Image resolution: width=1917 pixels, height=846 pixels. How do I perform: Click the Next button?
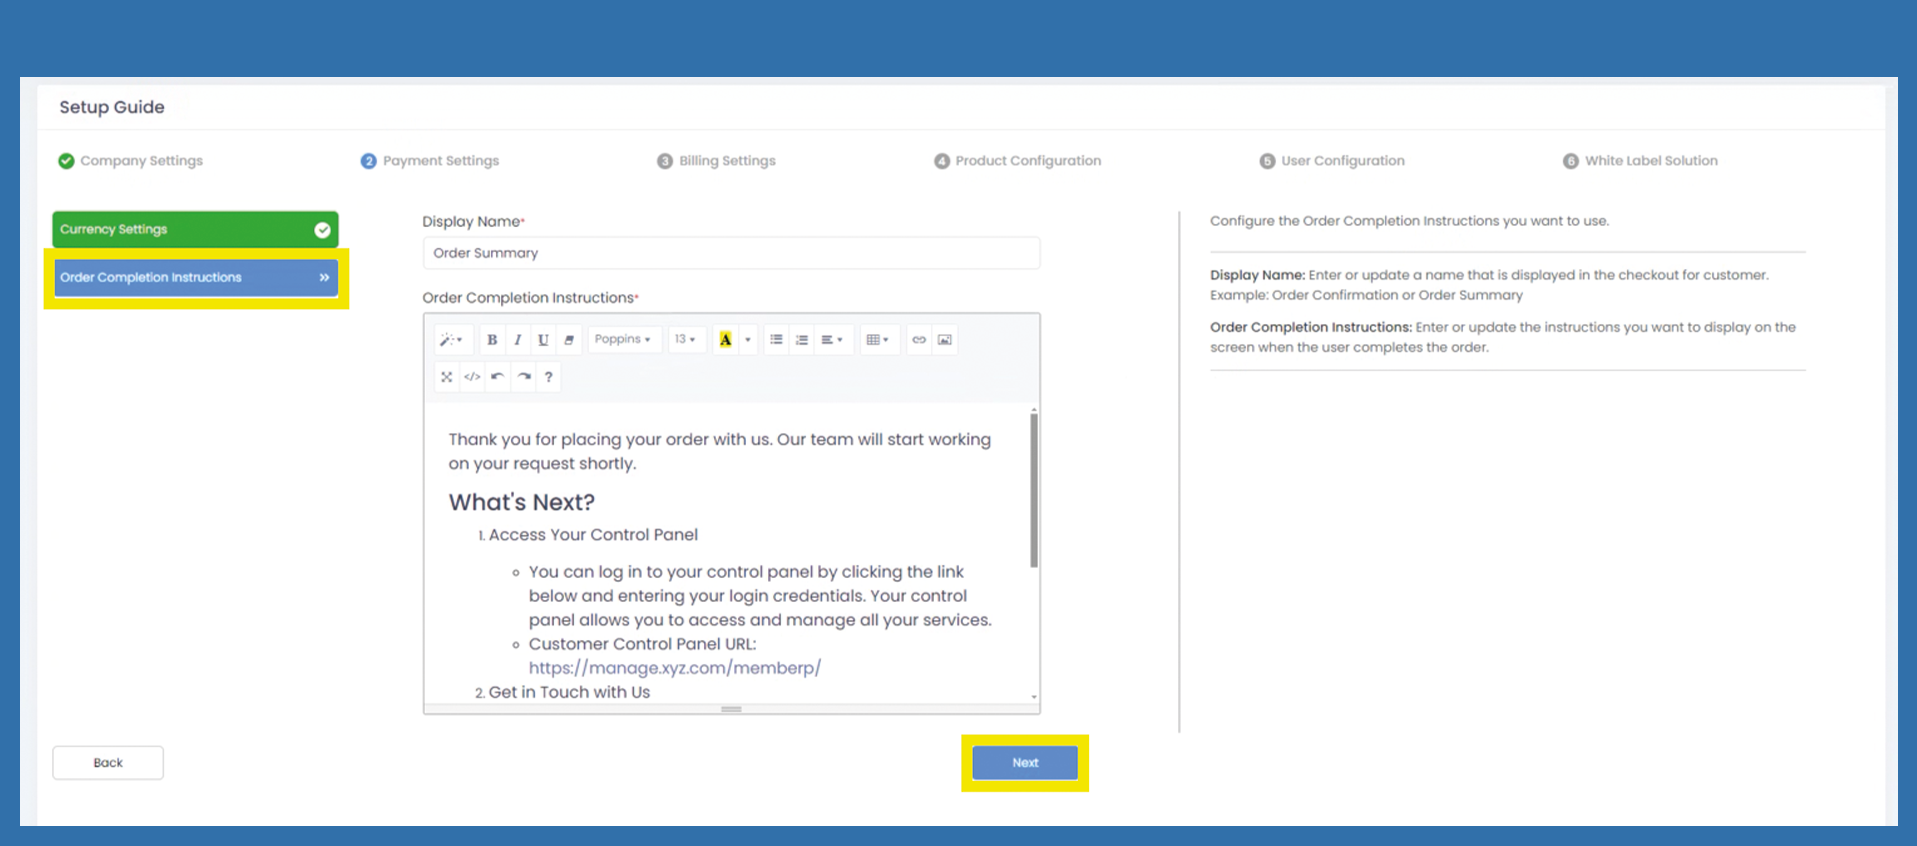tap(1025, 763)
